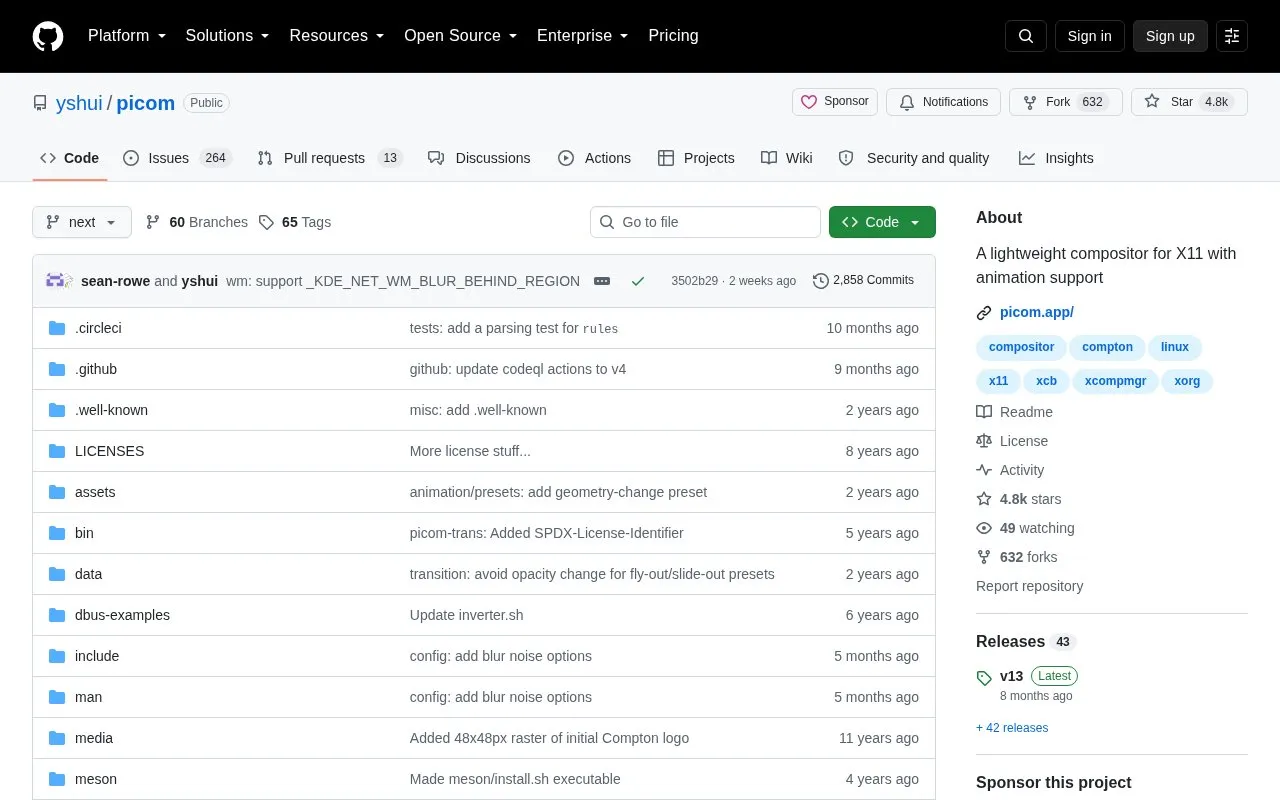Open the appearance settings icon button

pyautogui.click(x=1232, y=36)
